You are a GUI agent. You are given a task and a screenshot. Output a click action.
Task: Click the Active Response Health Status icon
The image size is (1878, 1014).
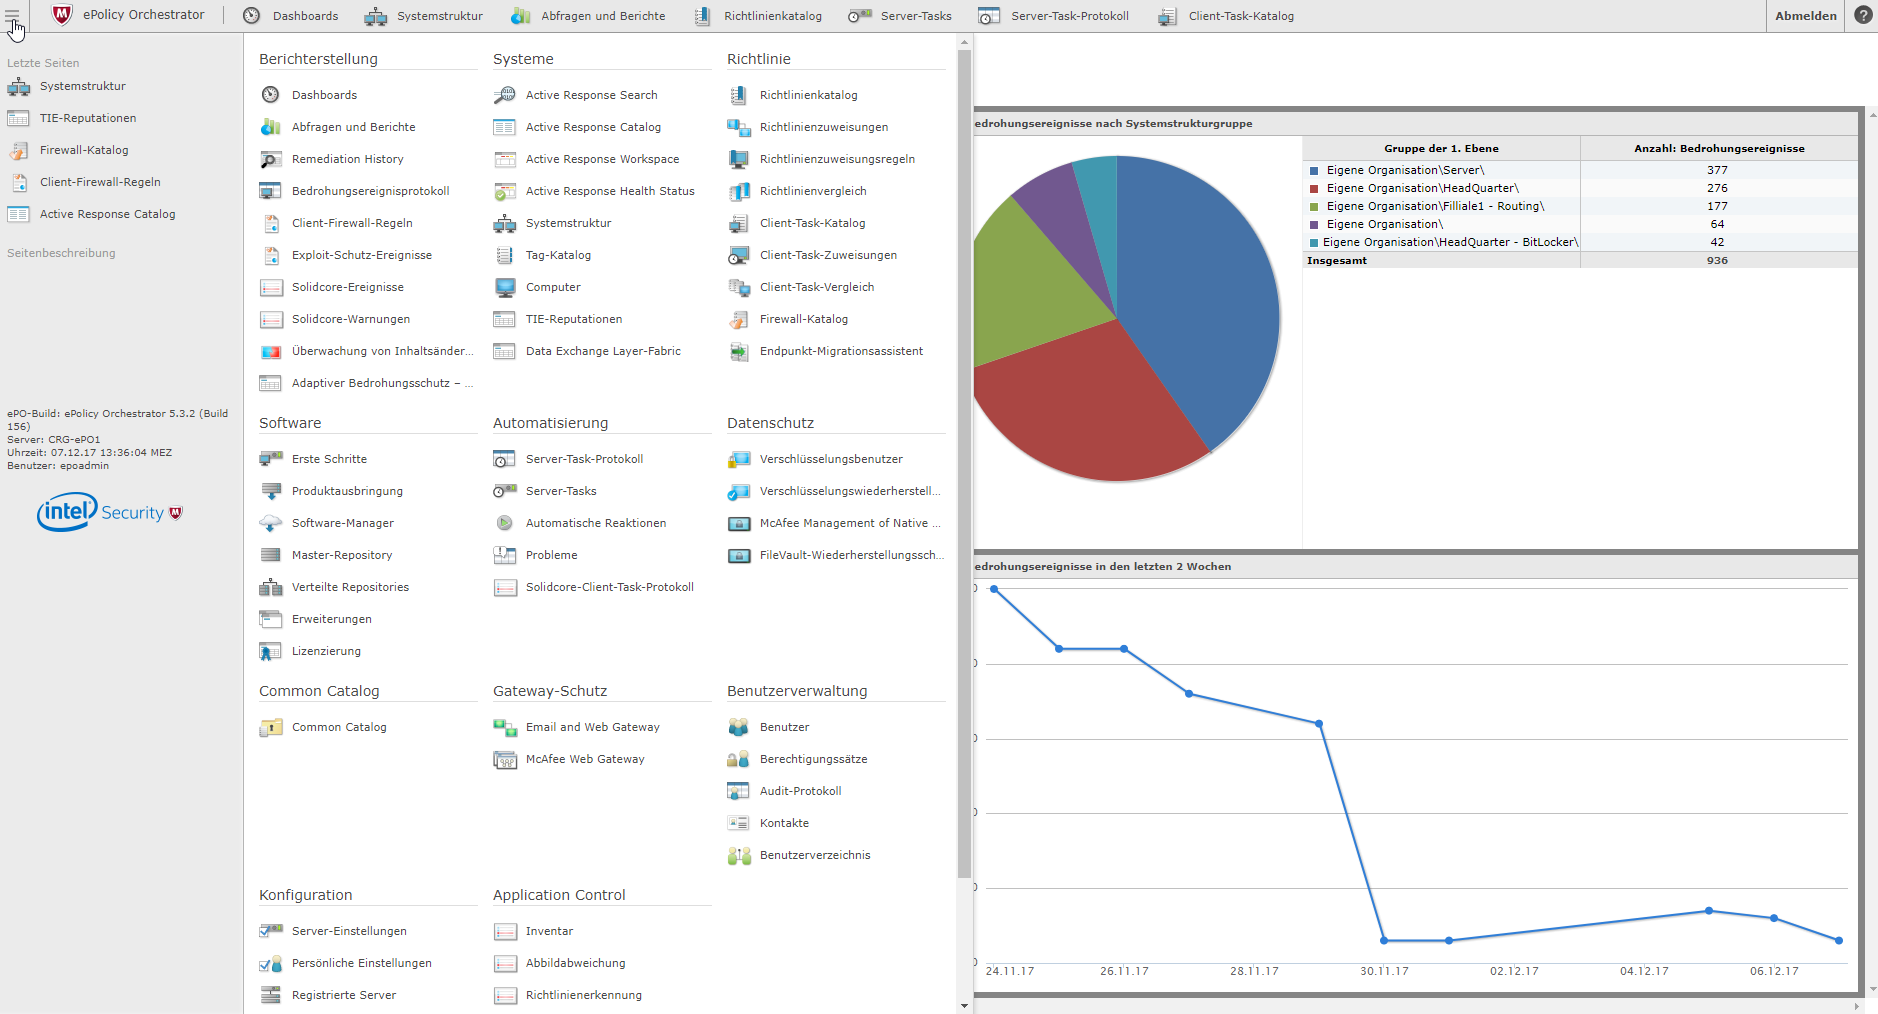pyautogui.click(x=504, y=191)
